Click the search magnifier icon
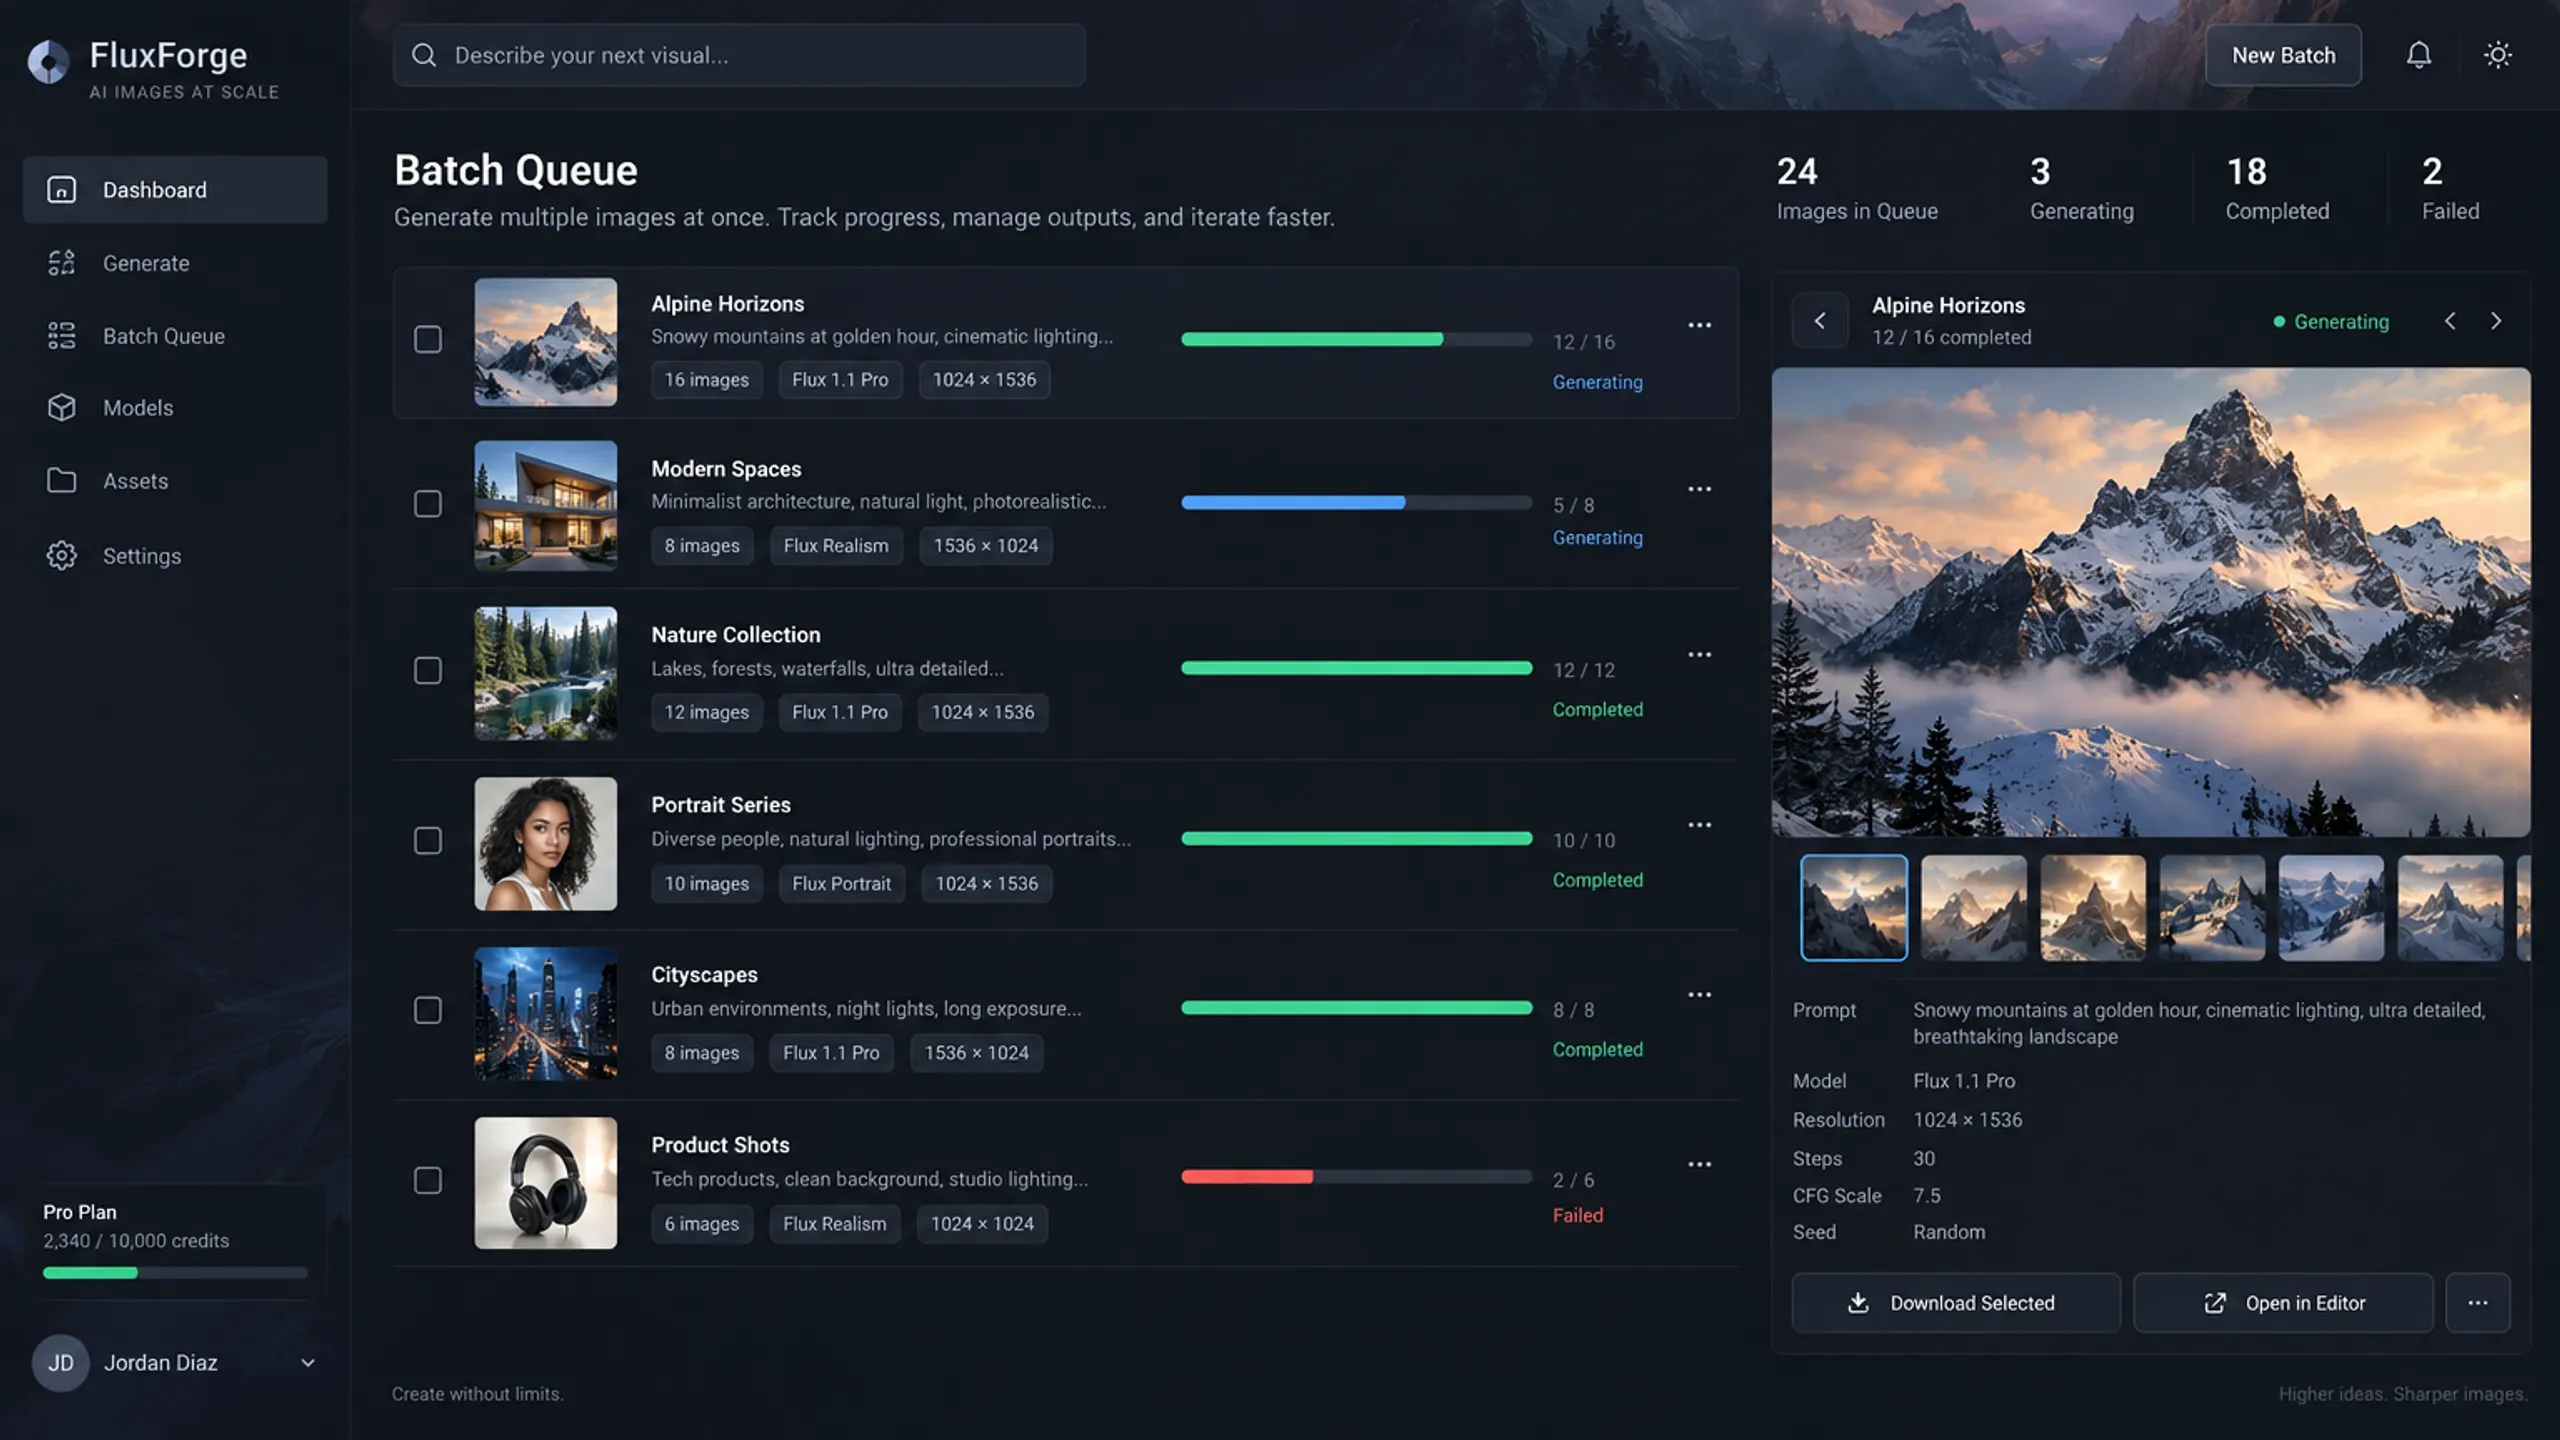 (424, 55)
